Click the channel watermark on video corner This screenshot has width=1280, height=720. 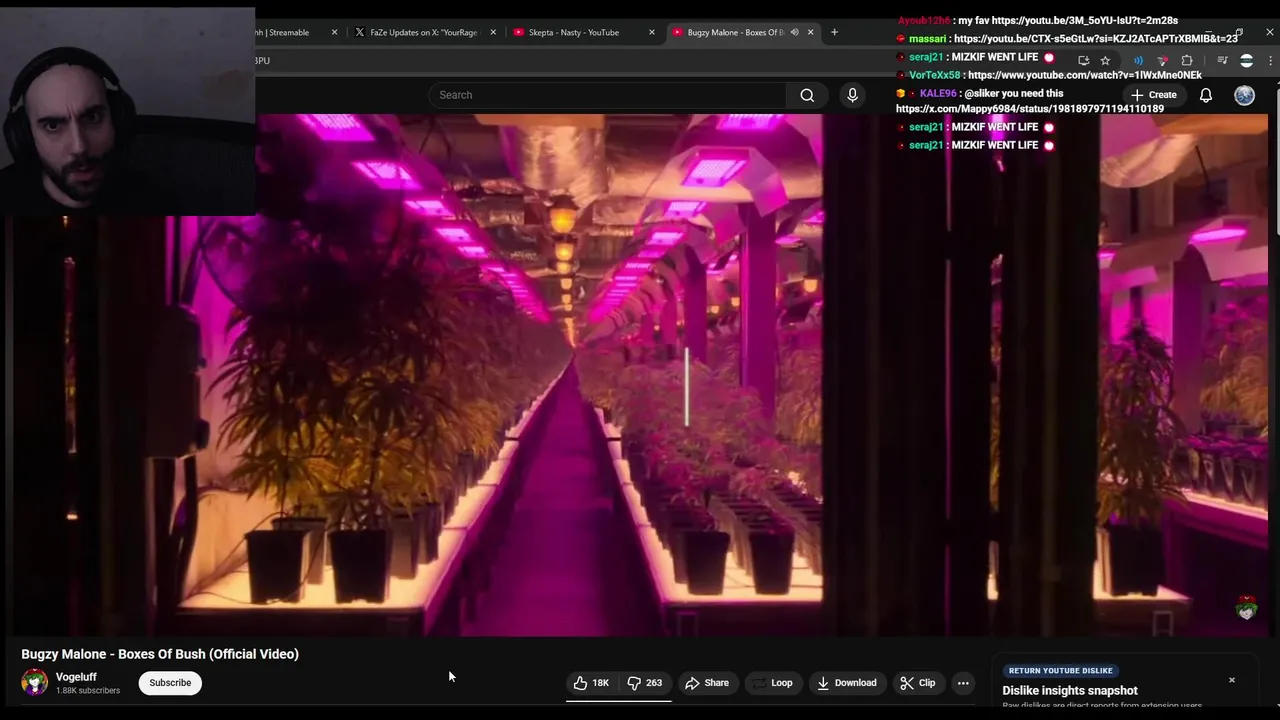1246,608
